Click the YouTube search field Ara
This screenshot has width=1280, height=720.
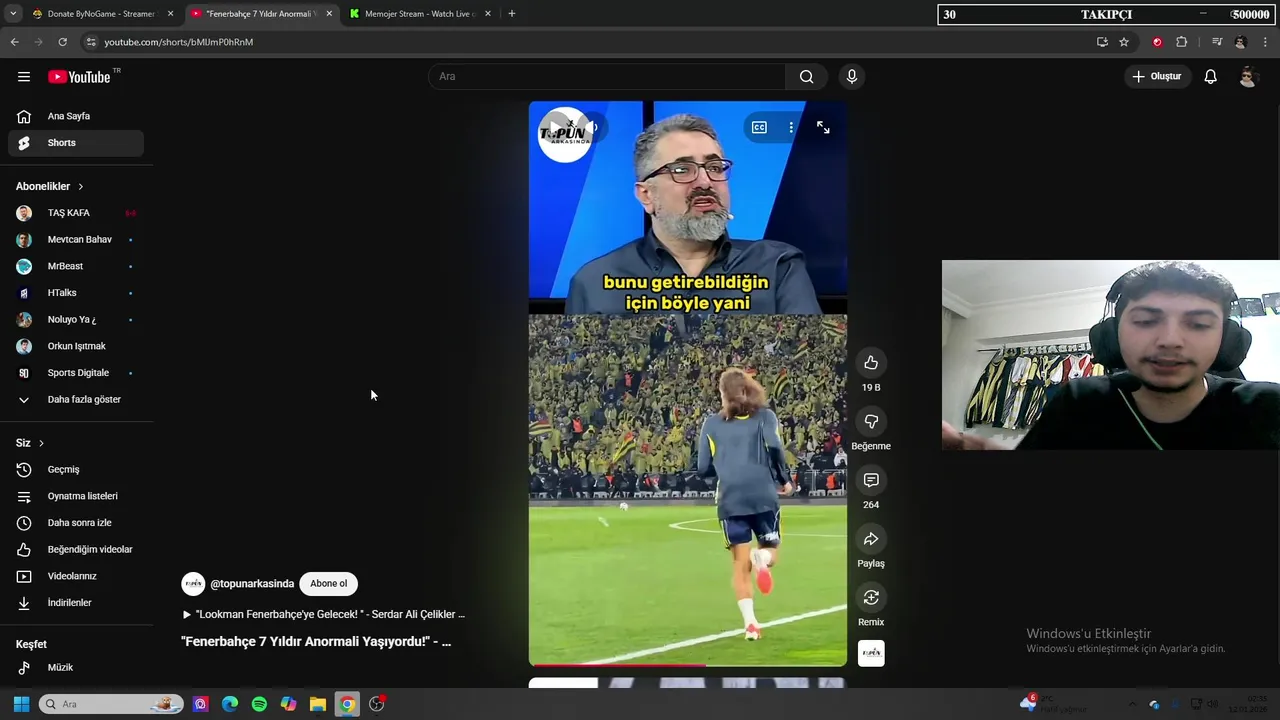coord(607,77)
